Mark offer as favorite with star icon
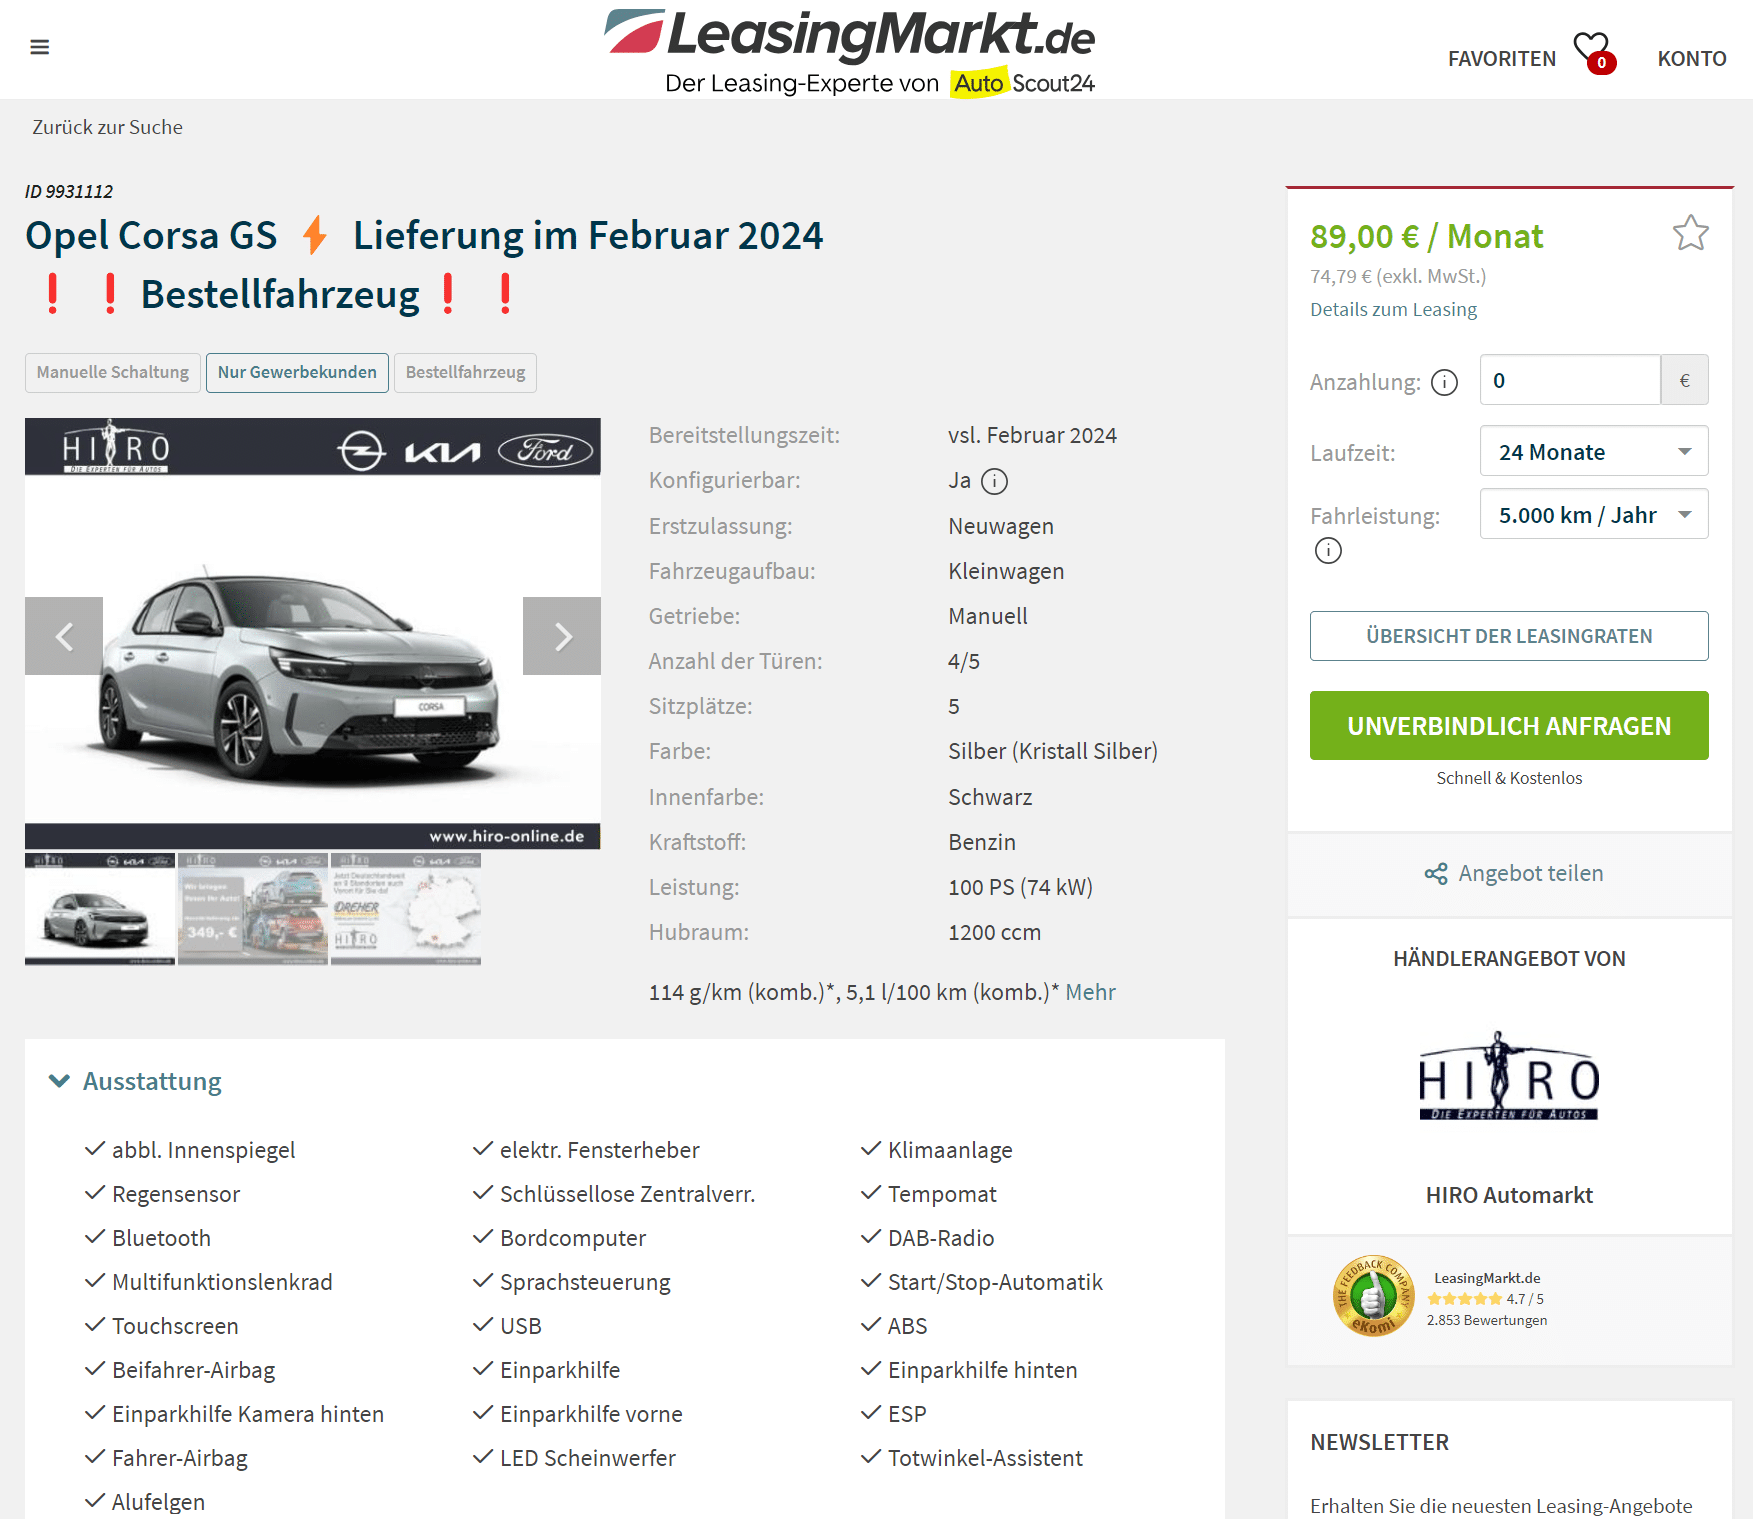 [1690, 233]
